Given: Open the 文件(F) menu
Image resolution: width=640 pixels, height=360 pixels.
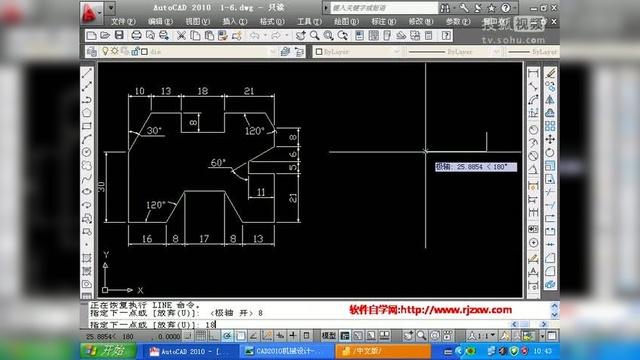Looking at the screenshot, I should click(x=123, y=21).
